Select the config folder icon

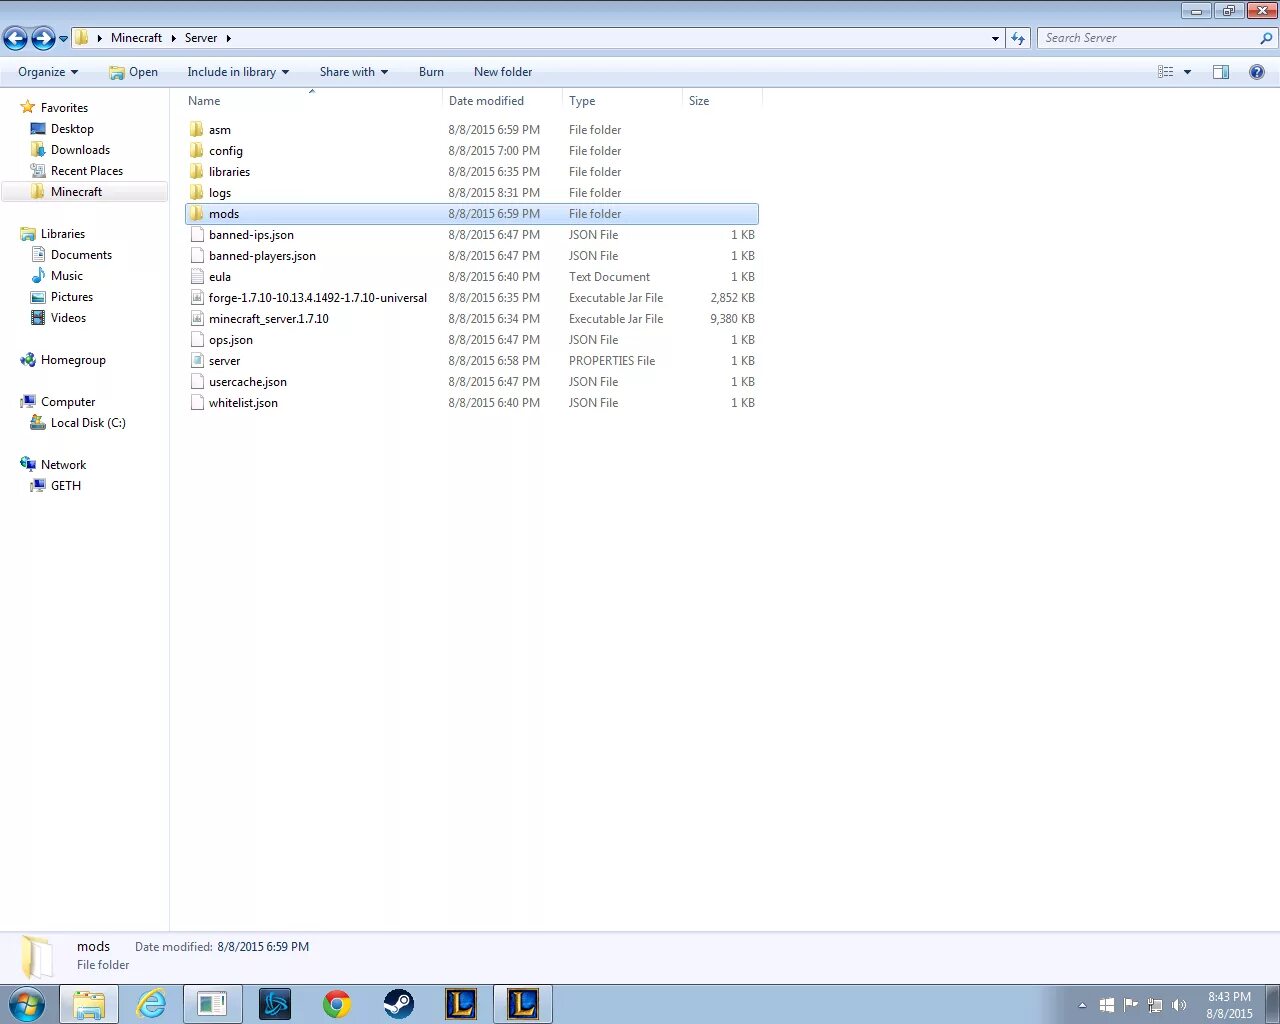(x=197, y=151)
